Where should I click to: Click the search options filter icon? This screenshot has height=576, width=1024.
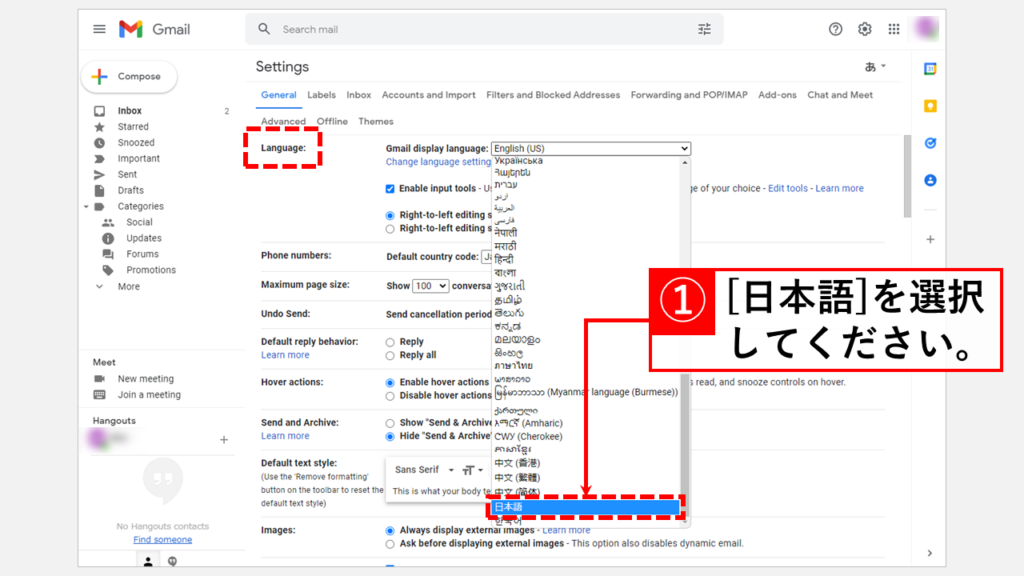[x=704, y=29]
